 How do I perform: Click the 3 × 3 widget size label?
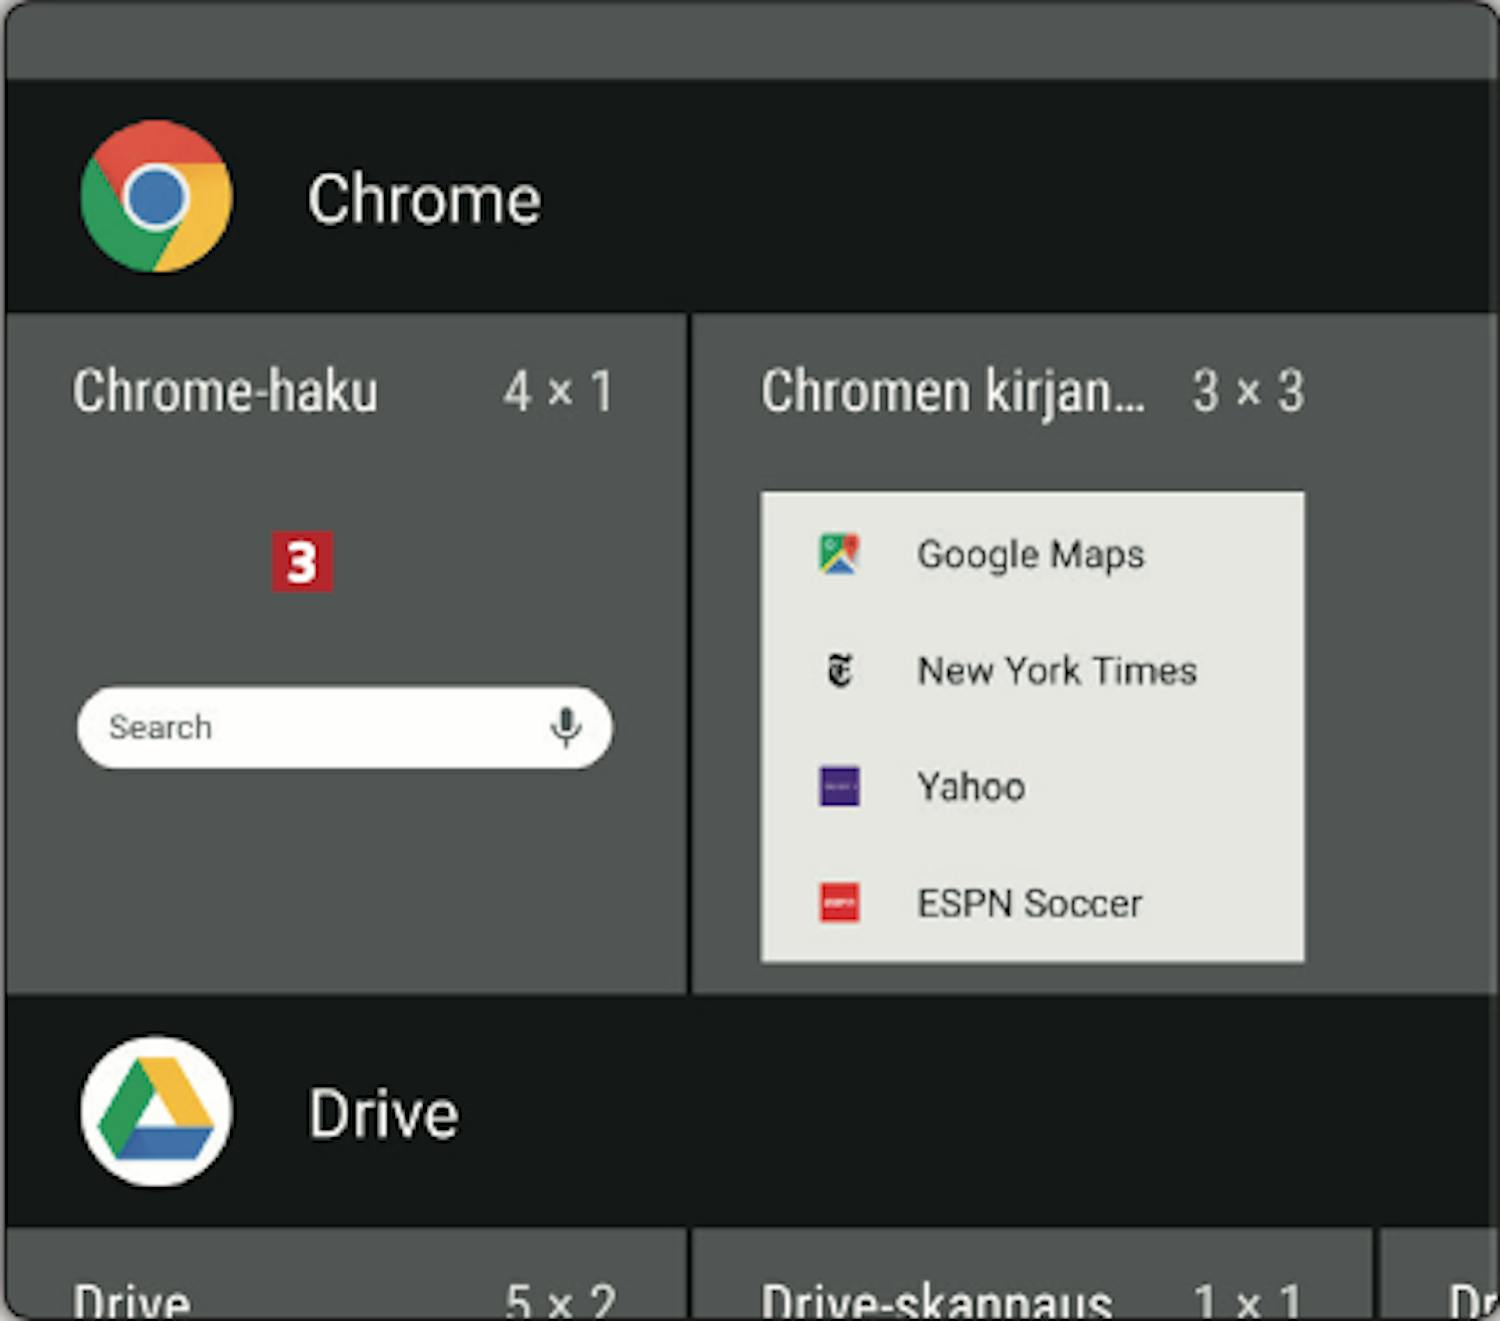click(x=1248, y=391)
